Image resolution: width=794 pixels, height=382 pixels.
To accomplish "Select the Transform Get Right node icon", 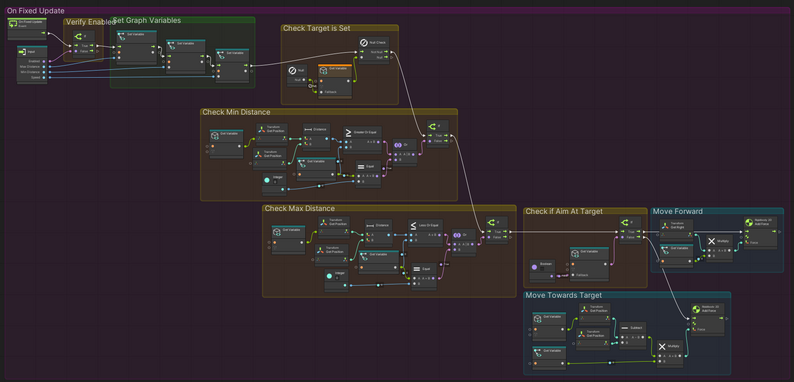I will tap(666, 226).
